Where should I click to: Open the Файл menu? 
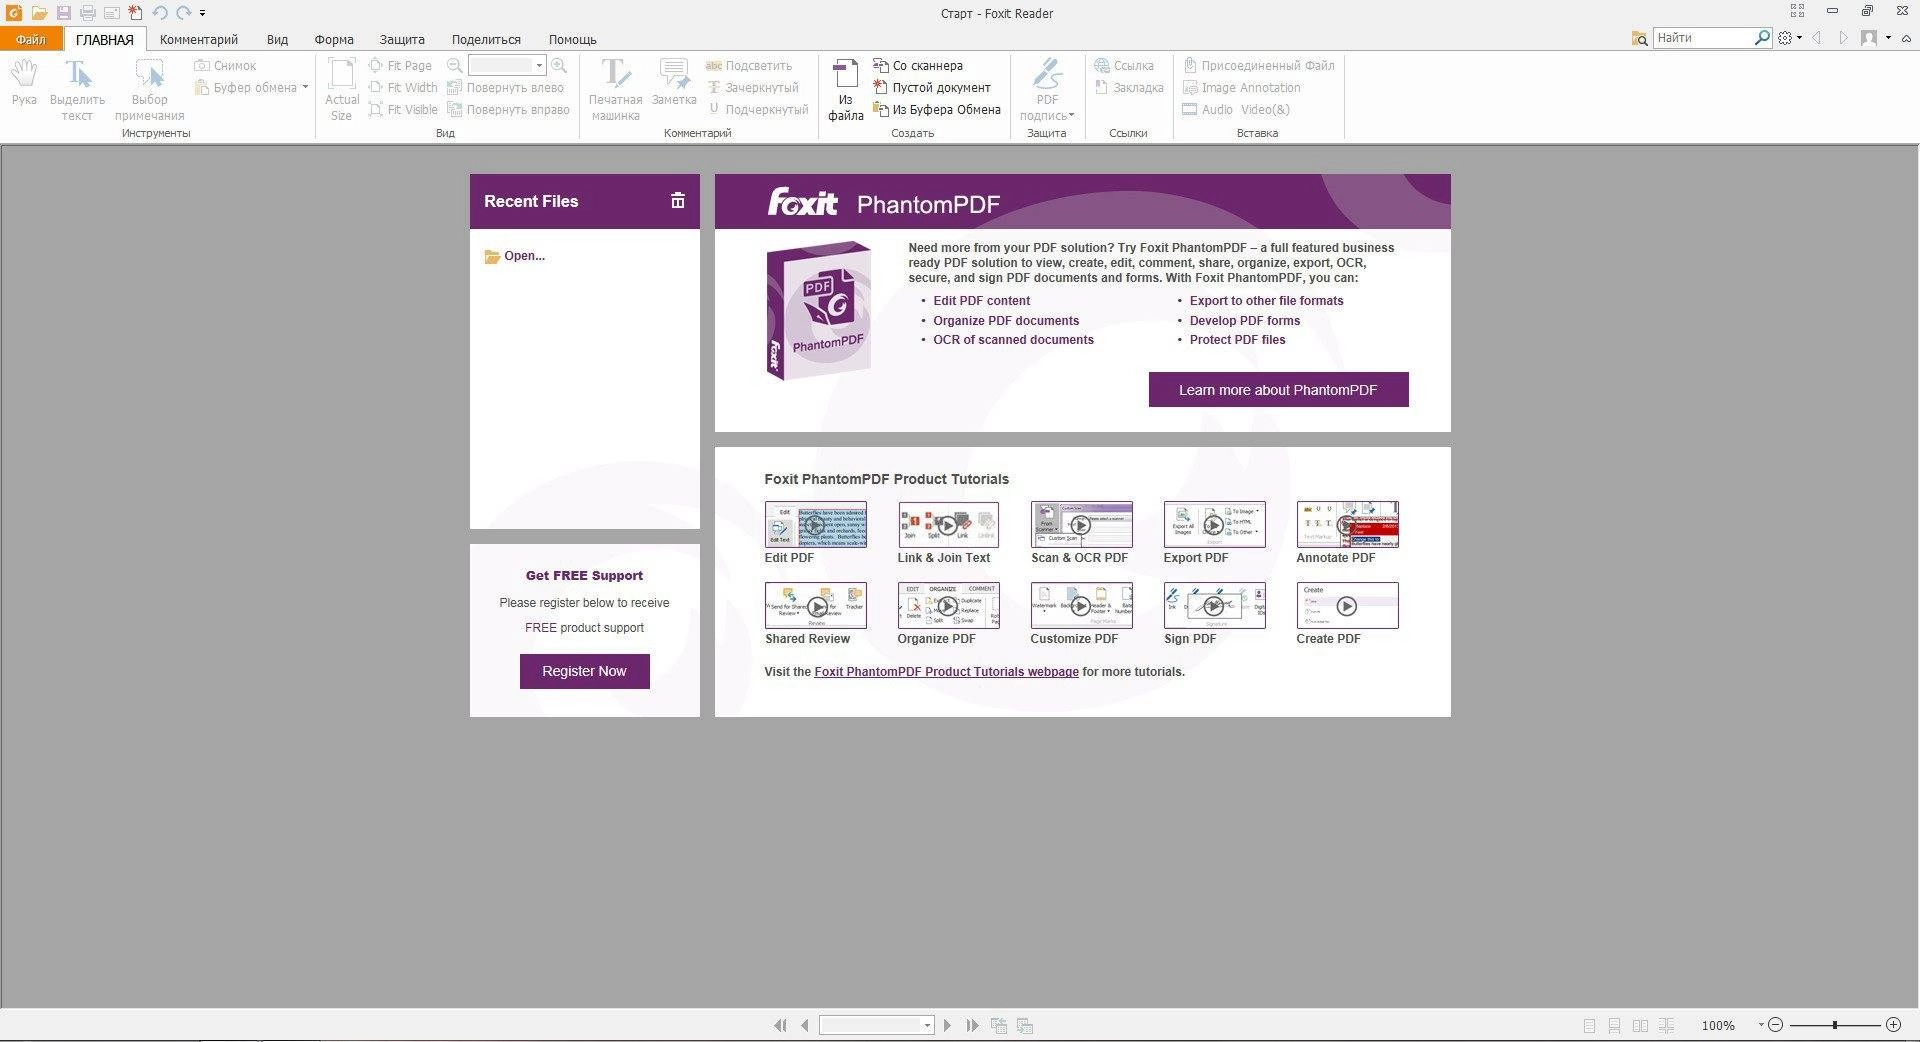click(x=31, y=40)
